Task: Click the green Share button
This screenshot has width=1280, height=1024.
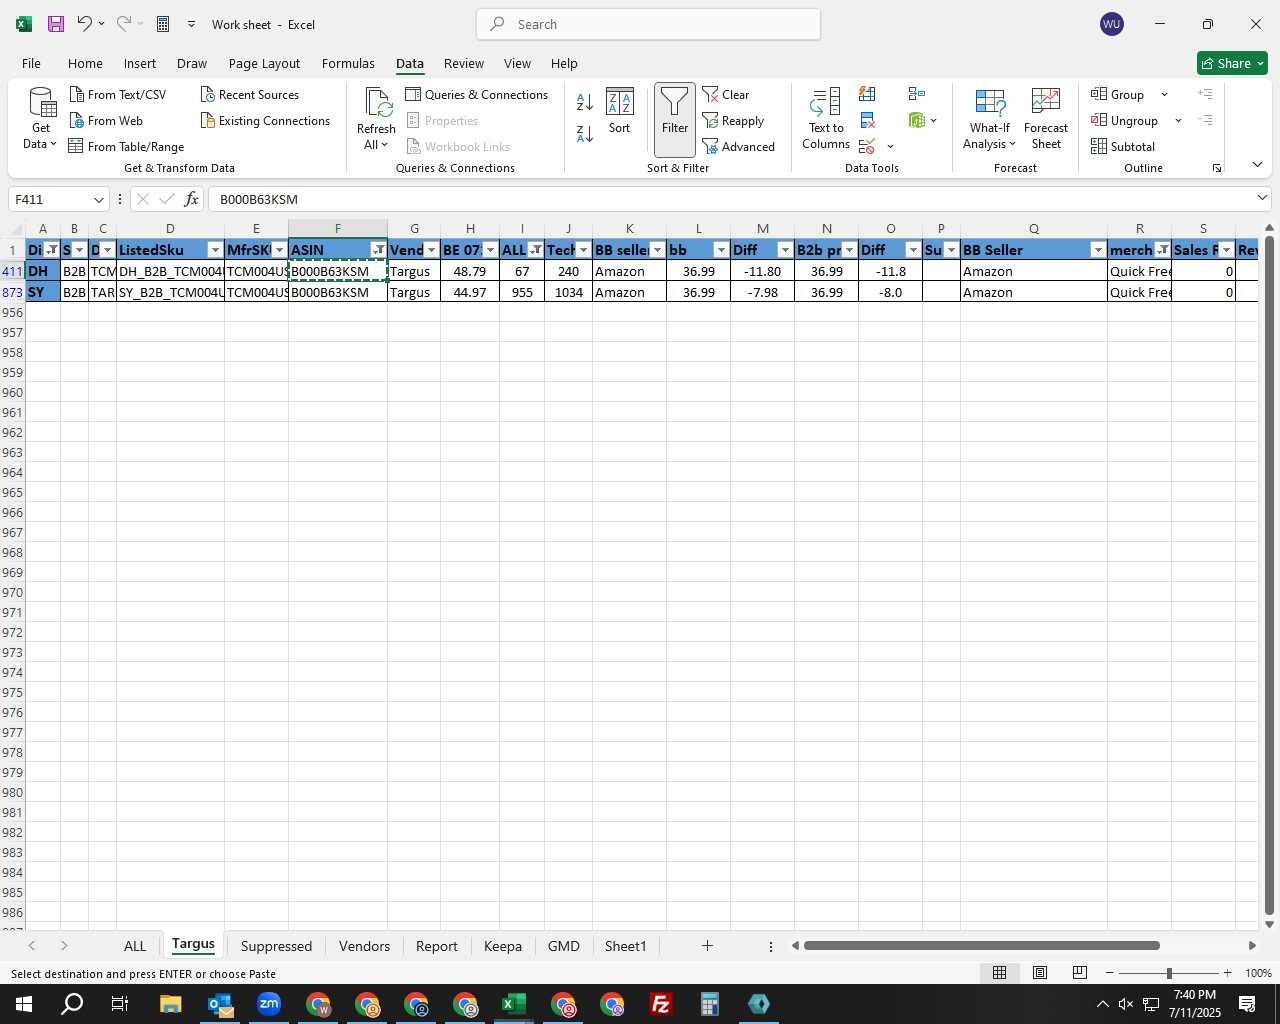Action: (1232, 63)
